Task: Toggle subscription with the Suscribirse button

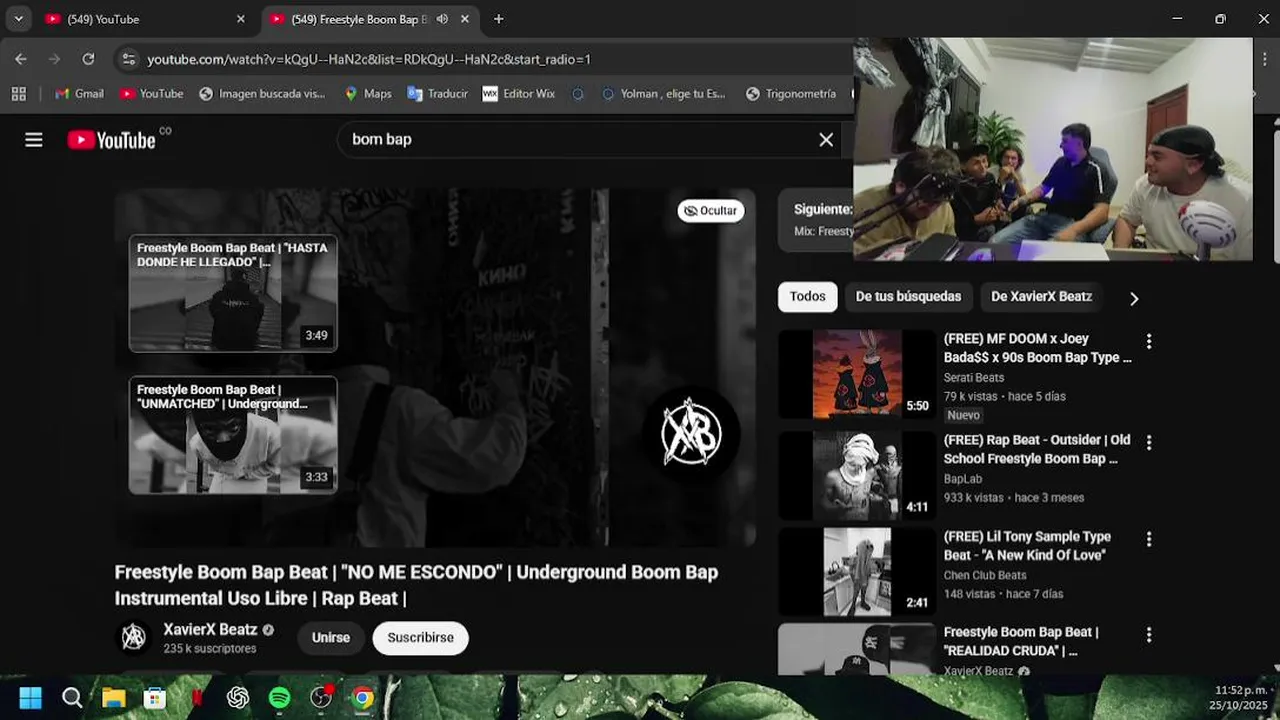Action: (x=420, y=637)
